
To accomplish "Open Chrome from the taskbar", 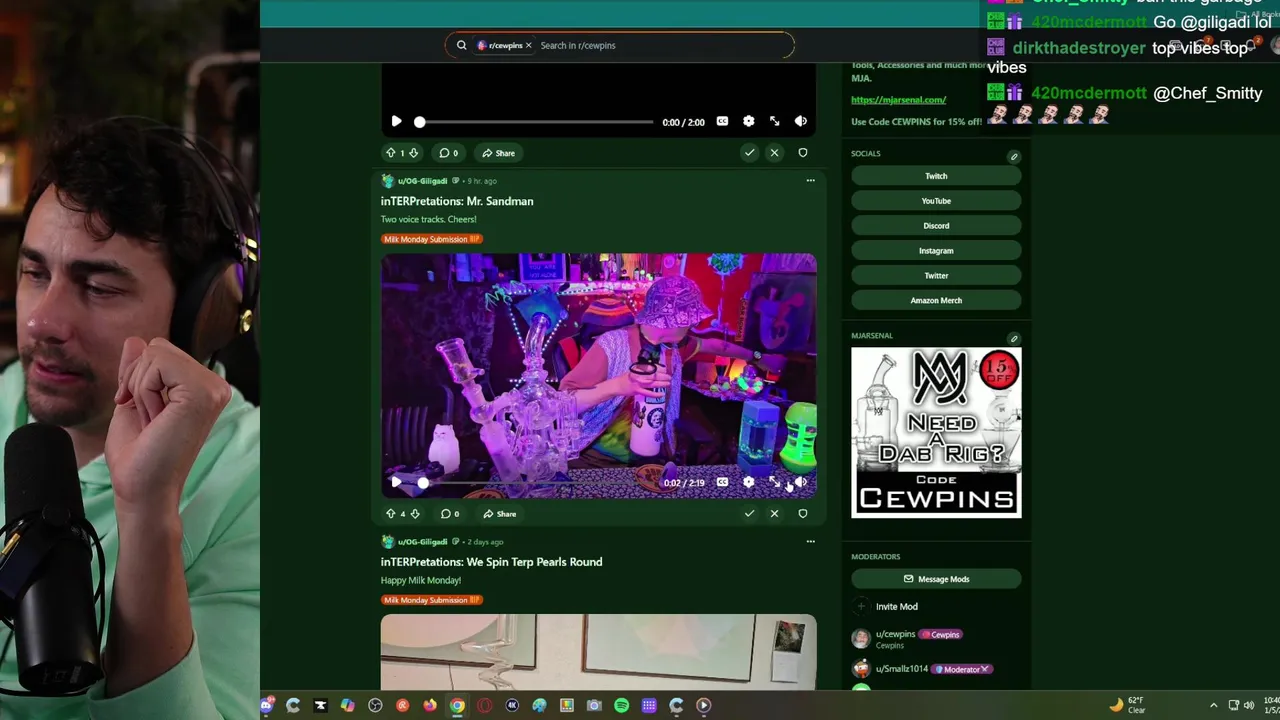I will (x=457, y=705).
